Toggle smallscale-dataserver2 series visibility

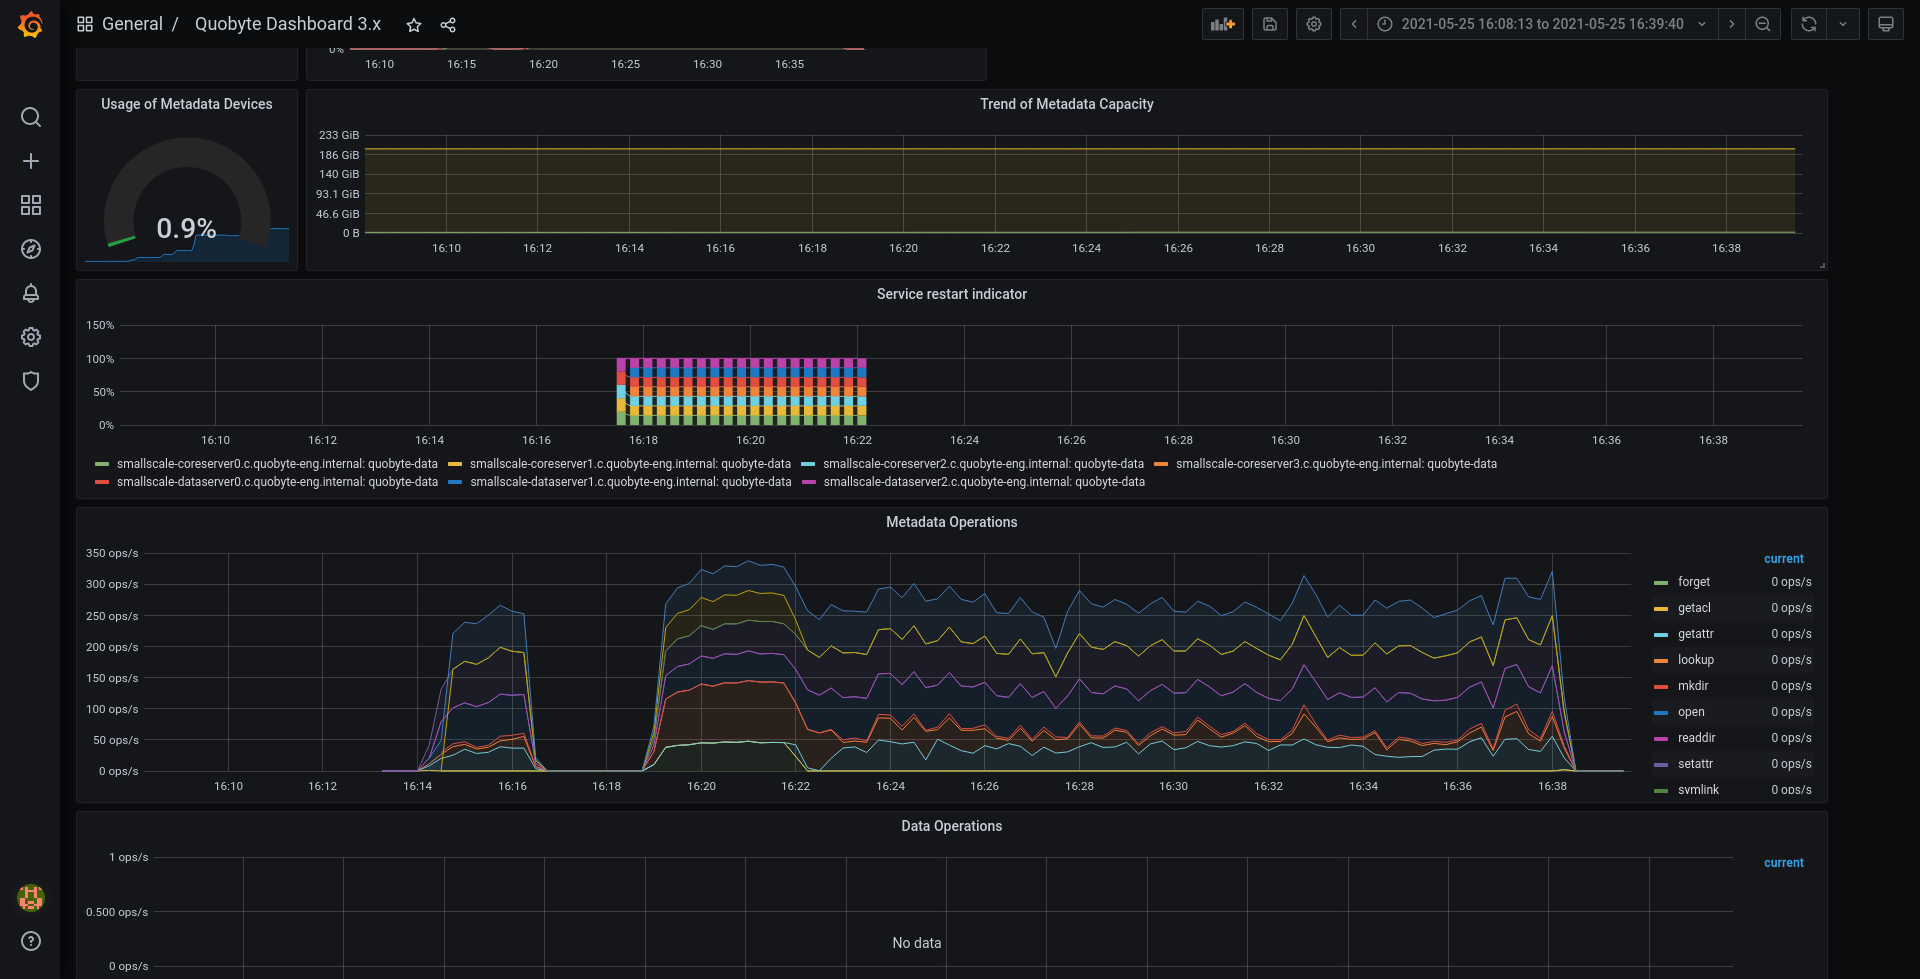pyautogui.click(x=984, y=482)
